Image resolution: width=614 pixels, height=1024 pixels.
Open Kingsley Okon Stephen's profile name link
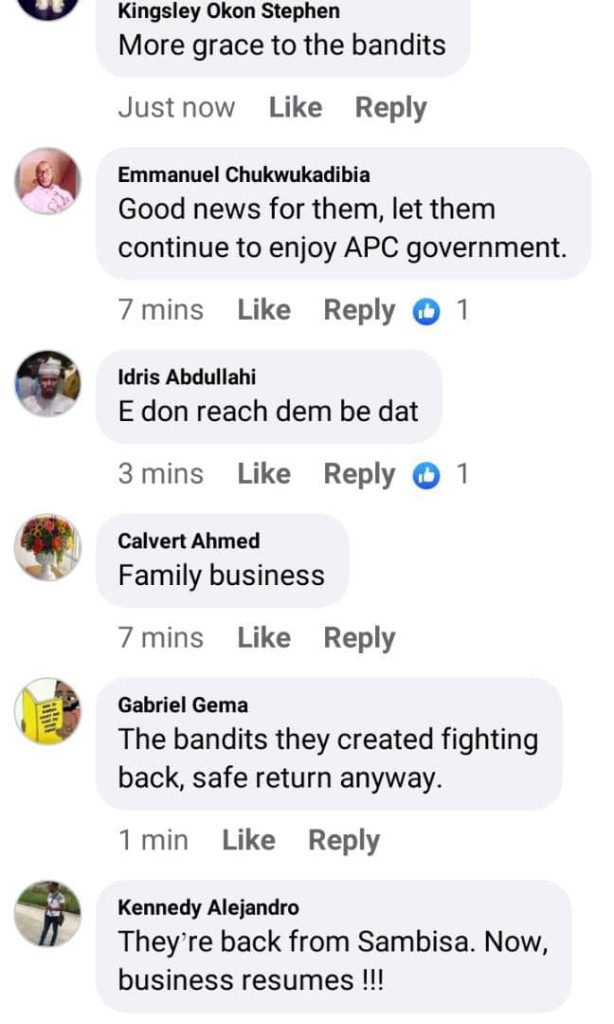(228, 12)
